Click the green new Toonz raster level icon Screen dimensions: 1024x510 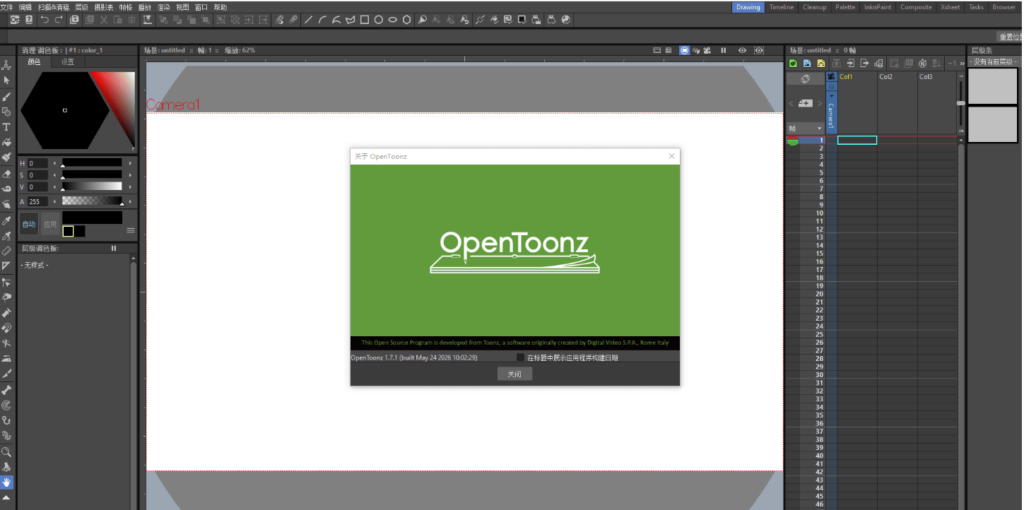tap(793, 63)
